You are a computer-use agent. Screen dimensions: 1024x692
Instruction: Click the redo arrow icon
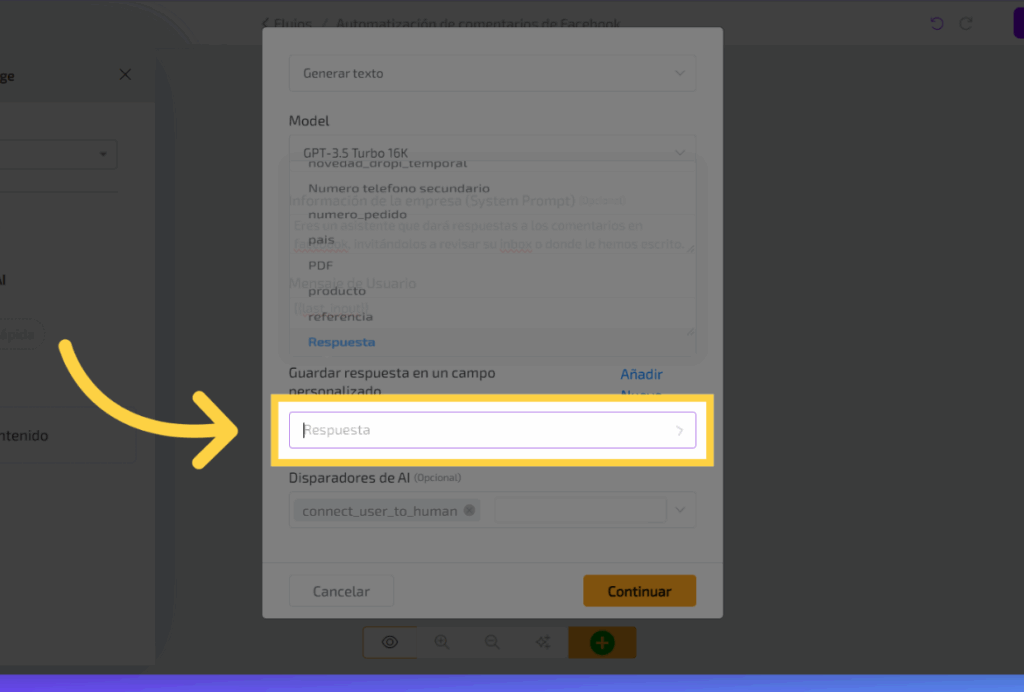pos(966,23)
